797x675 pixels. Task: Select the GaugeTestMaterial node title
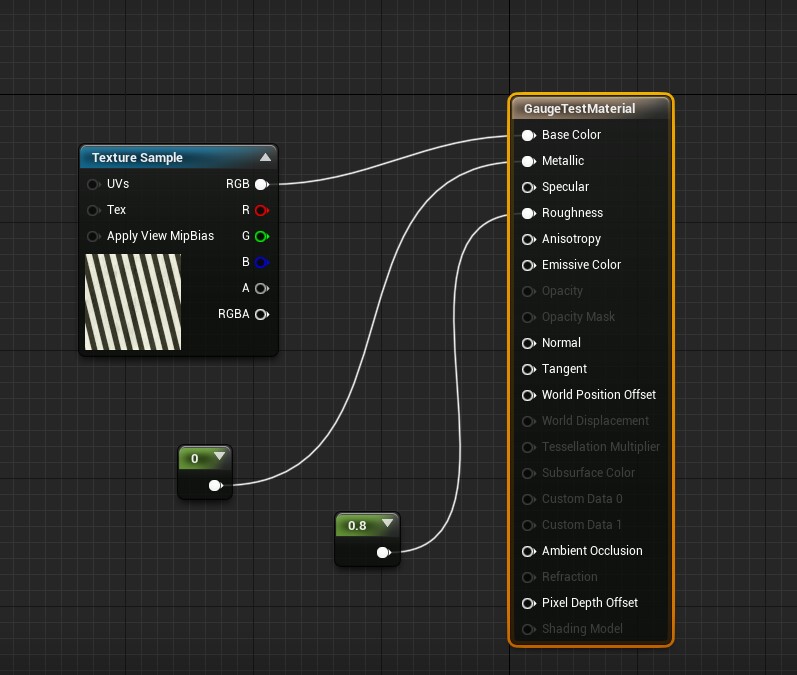[579, 108]
